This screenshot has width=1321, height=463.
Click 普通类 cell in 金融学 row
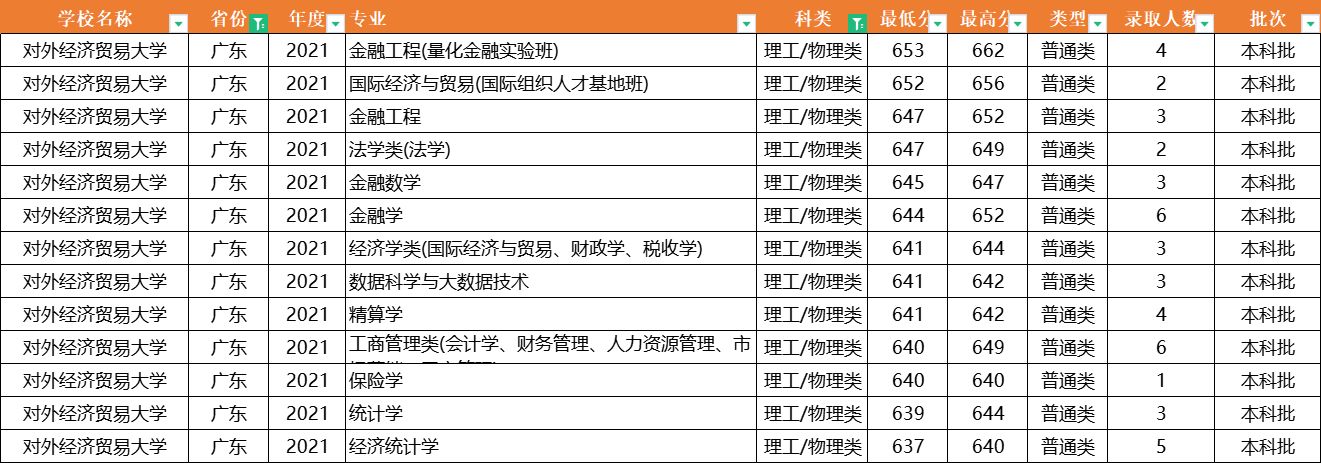coord(1067,216)
